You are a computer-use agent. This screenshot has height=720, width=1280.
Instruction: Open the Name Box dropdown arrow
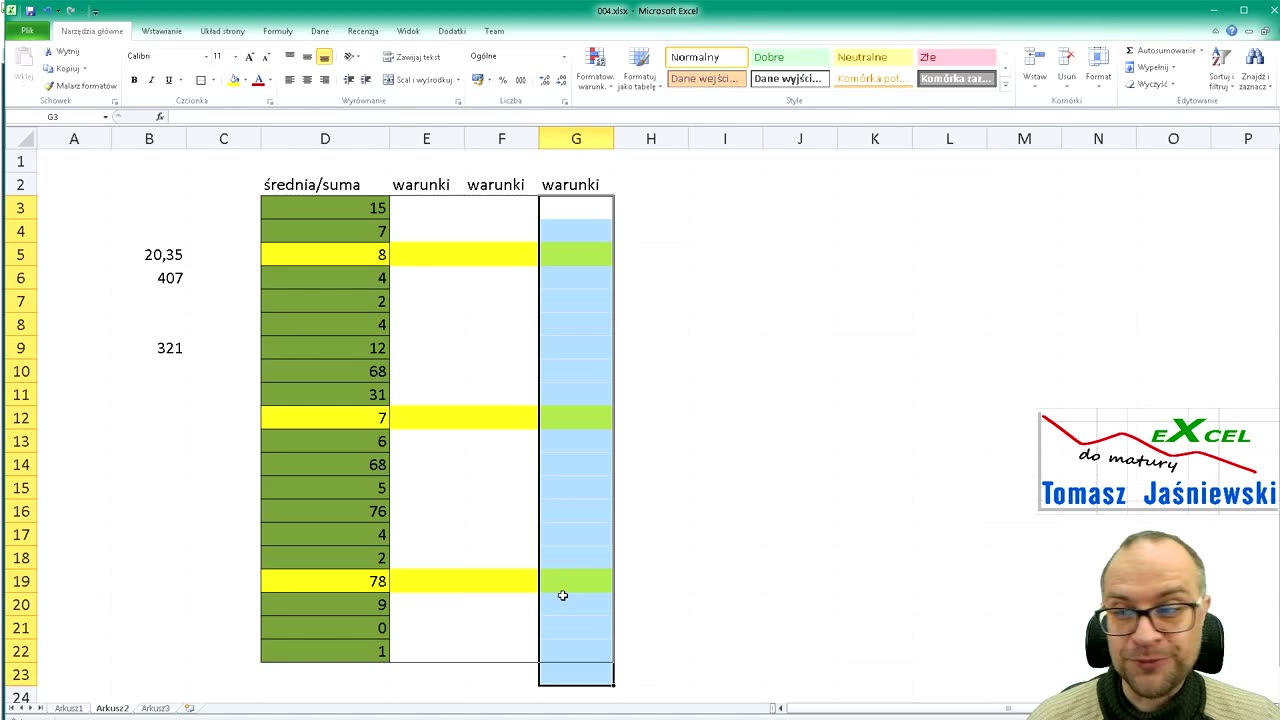[105, 117]
